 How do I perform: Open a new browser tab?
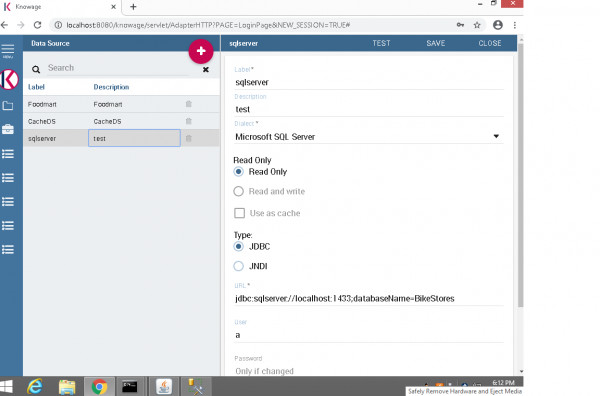point(133,7)
